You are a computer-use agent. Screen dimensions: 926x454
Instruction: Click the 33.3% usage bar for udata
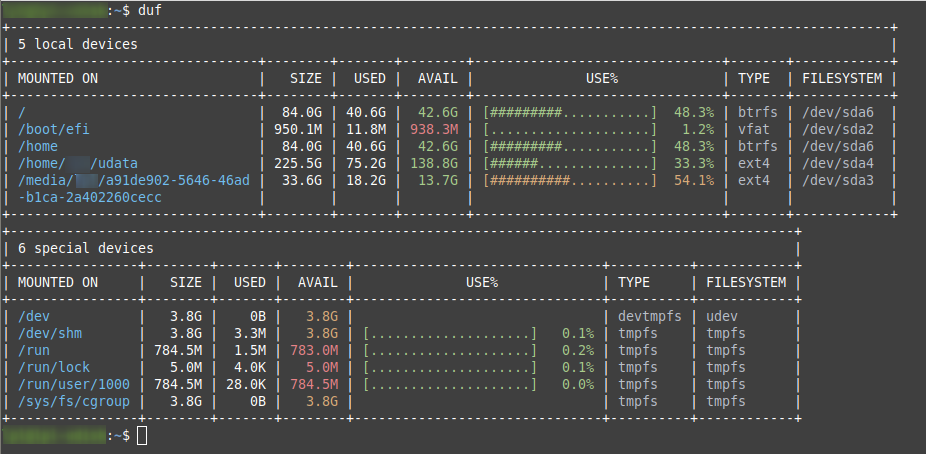click(569, 164)
